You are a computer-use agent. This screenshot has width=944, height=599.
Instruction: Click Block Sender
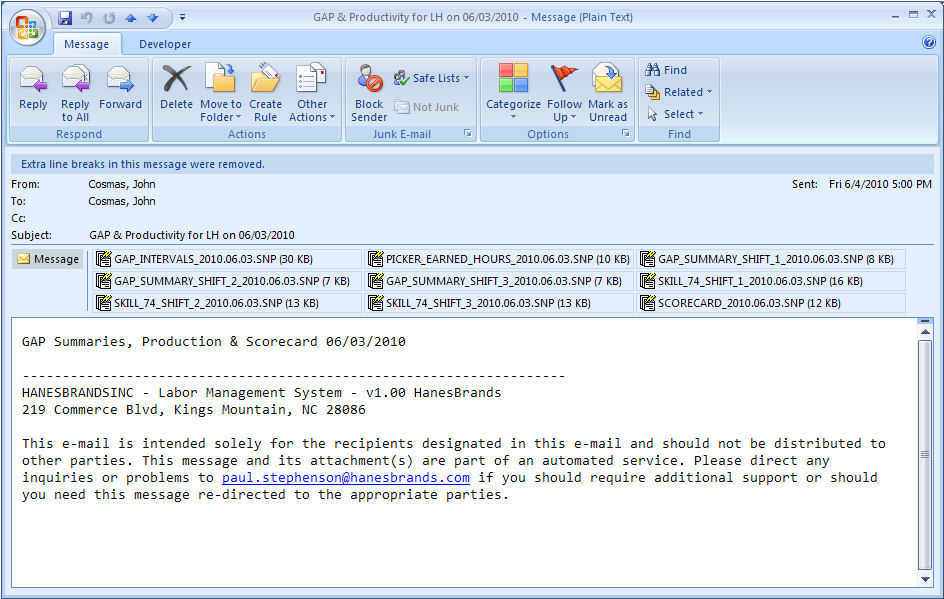(369, 93)
